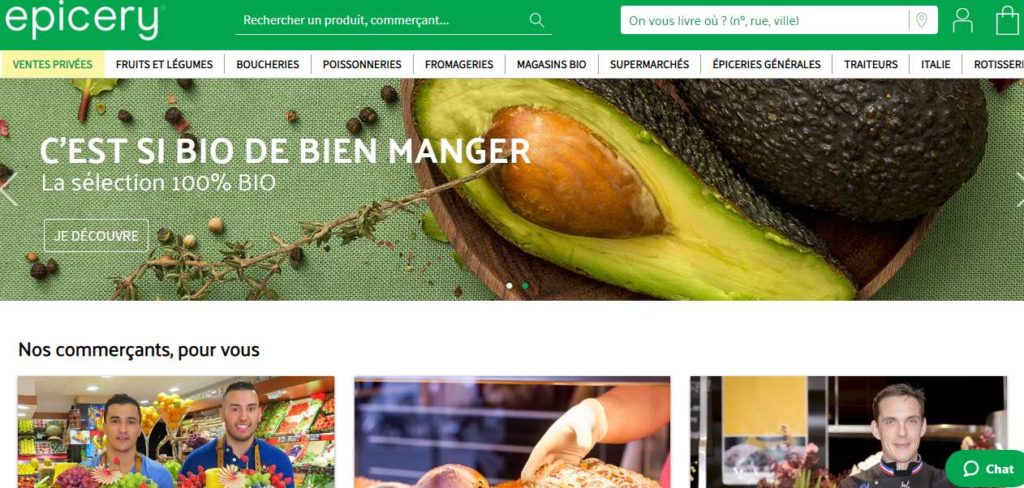Image resolution: width=1024 pixels, height=488 pixels.
Task: Click the search magnifier icon
Action: [x=537, y=20]
